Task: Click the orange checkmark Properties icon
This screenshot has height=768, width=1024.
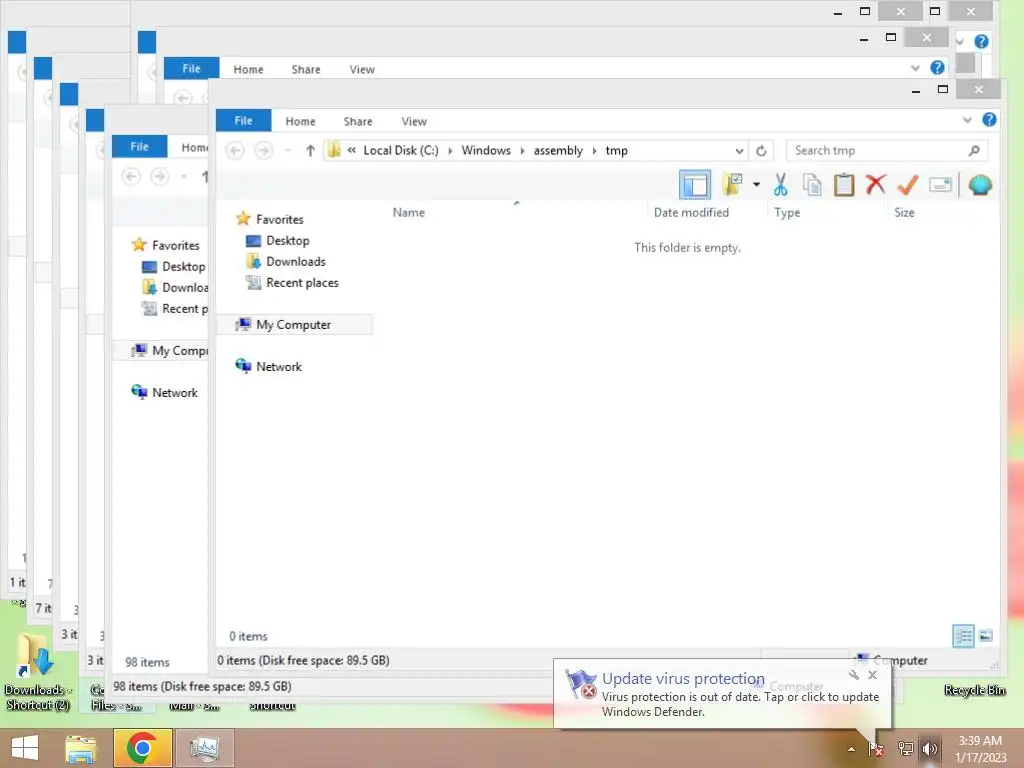Action: [908, 185]
